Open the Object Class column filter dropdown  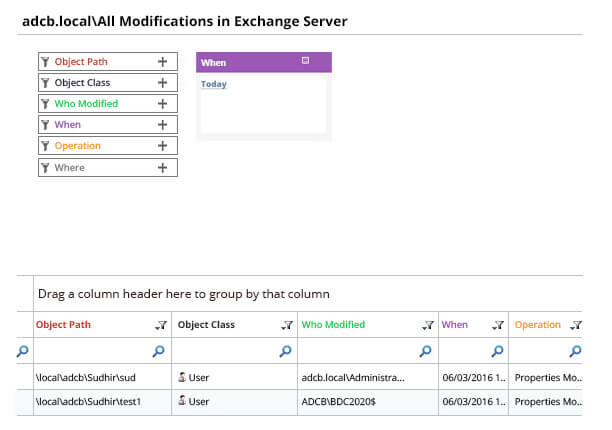coord(287,325)
